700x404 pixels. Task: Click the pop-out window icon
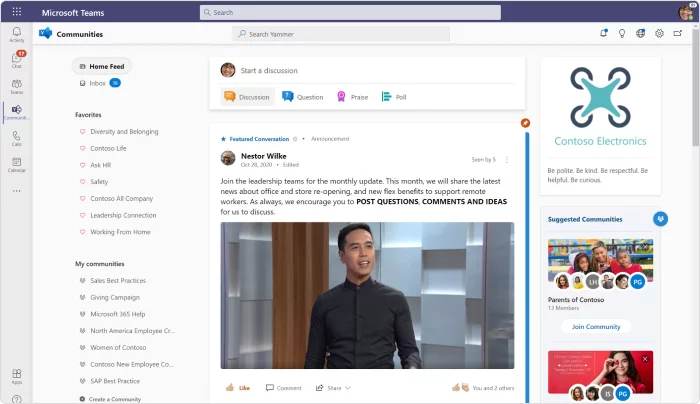(678, 33)
